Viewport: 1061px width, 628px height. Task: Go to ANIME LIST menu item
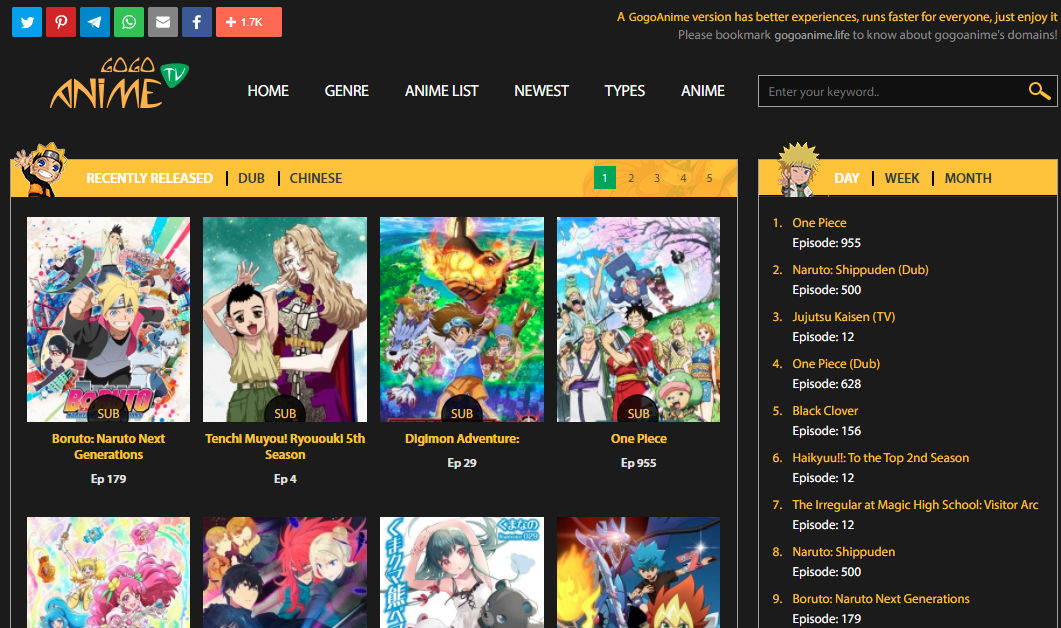pyautogui.click(x=441, y=91)
